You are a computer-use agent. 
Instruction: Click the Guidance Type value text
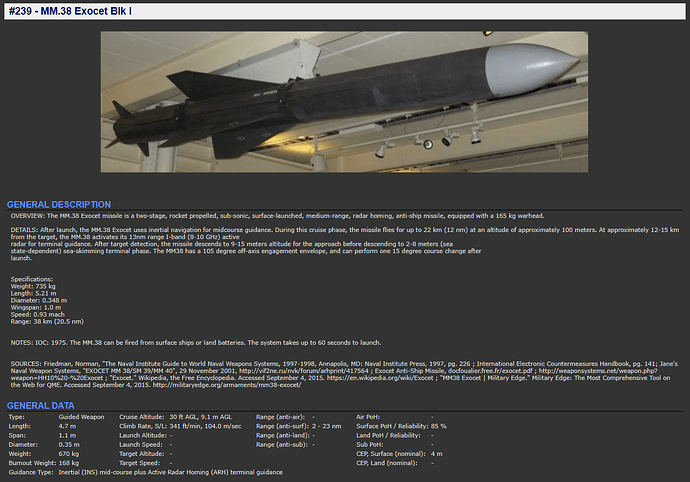click(170, 472)
